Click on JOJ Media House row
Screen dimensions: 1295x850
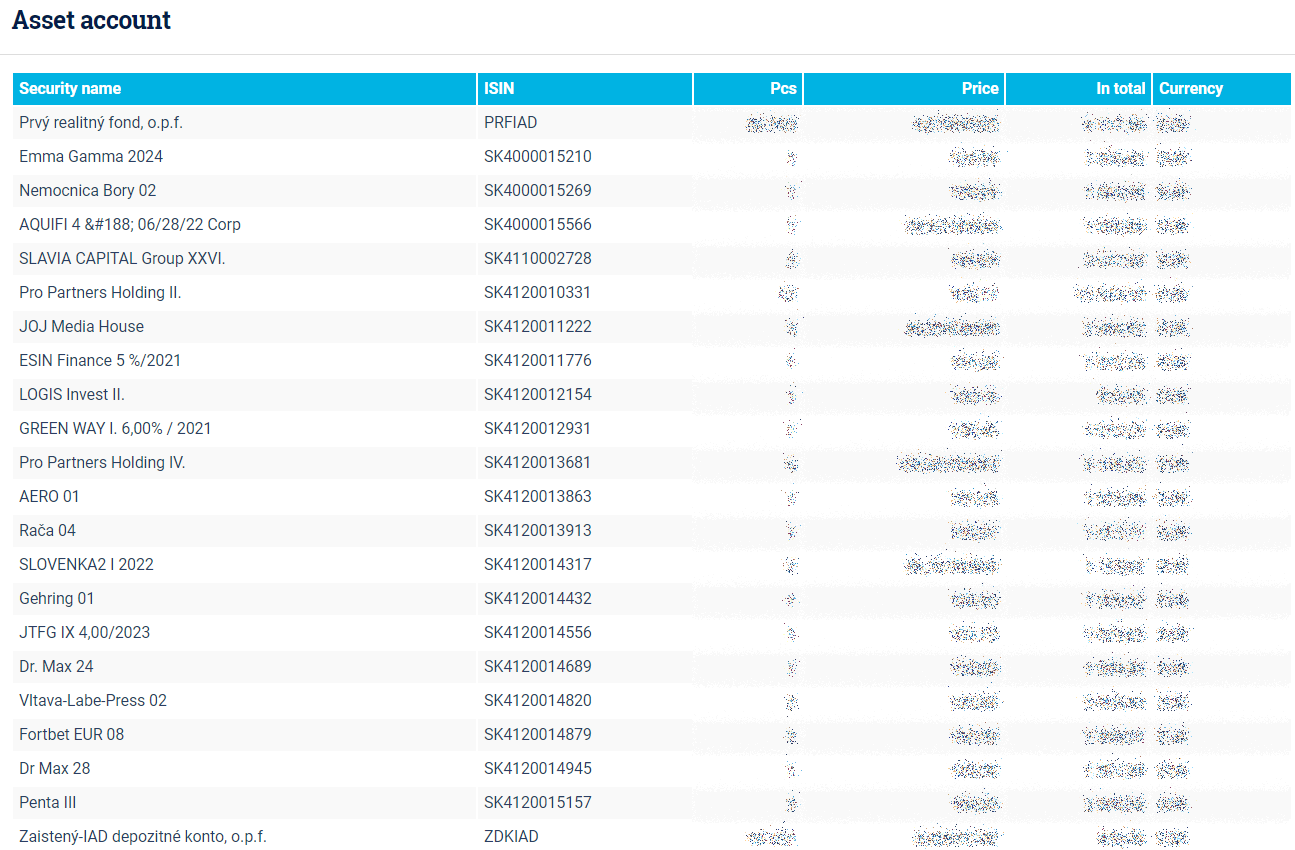(81, 326)
